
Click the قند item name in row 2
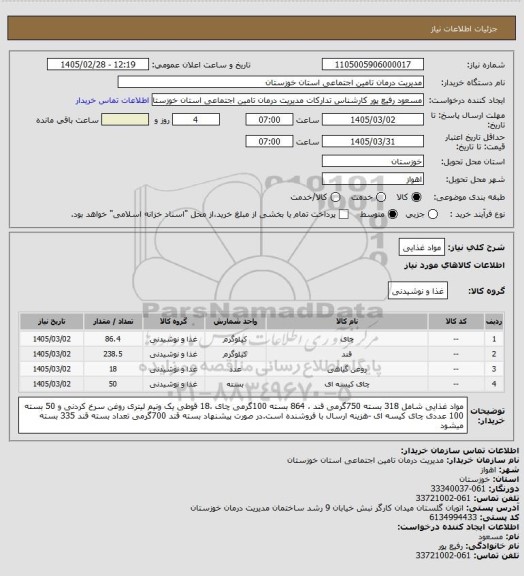[347, 354]
